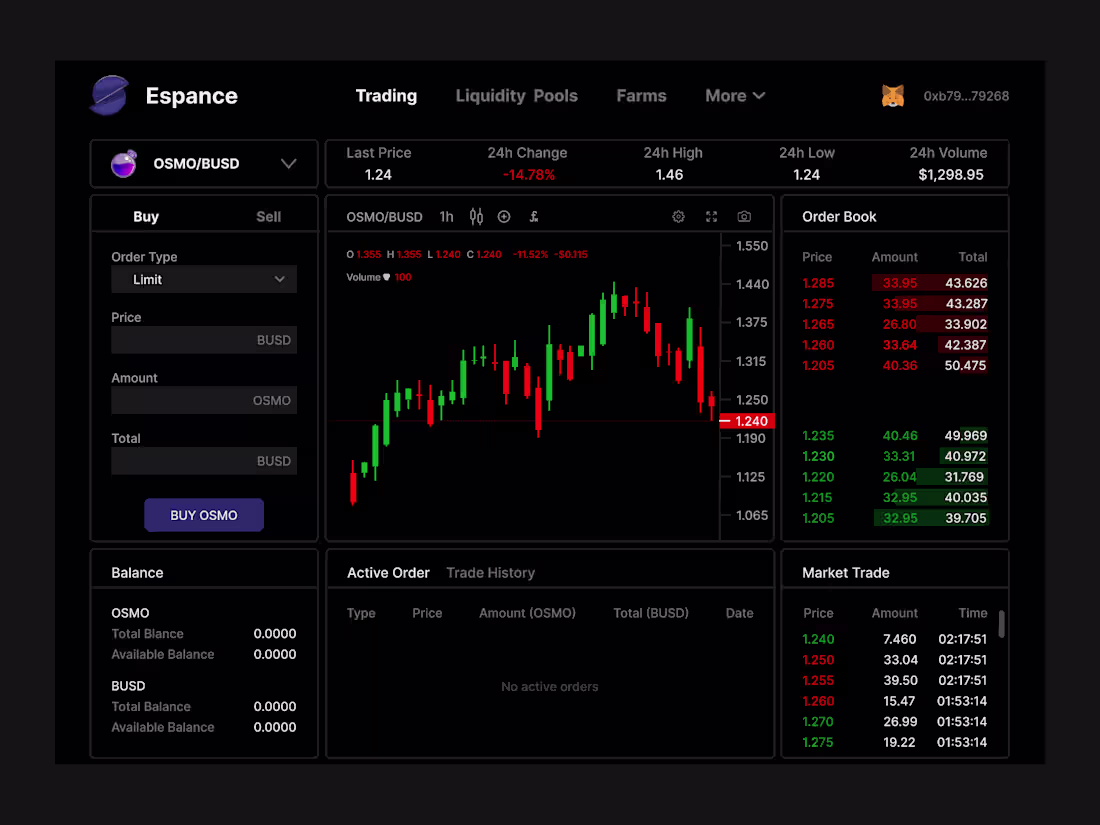The height and width of the screenshot is (825, 1100).
Task: Click market trade amount 7.460
Action: click(899, 639)
